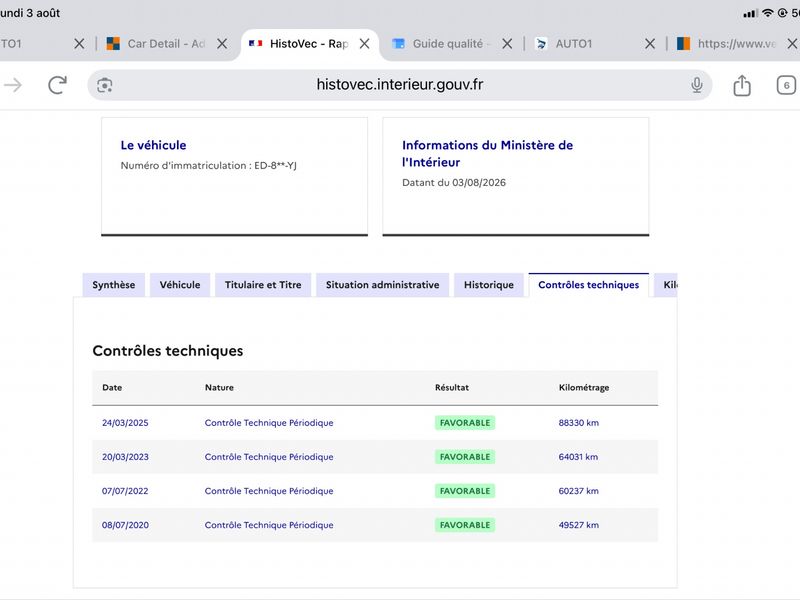This screenshot has width=800, height=600.
Task: Click Informations du Ministère de l'Intérieur heading
Action: point(487,154)
